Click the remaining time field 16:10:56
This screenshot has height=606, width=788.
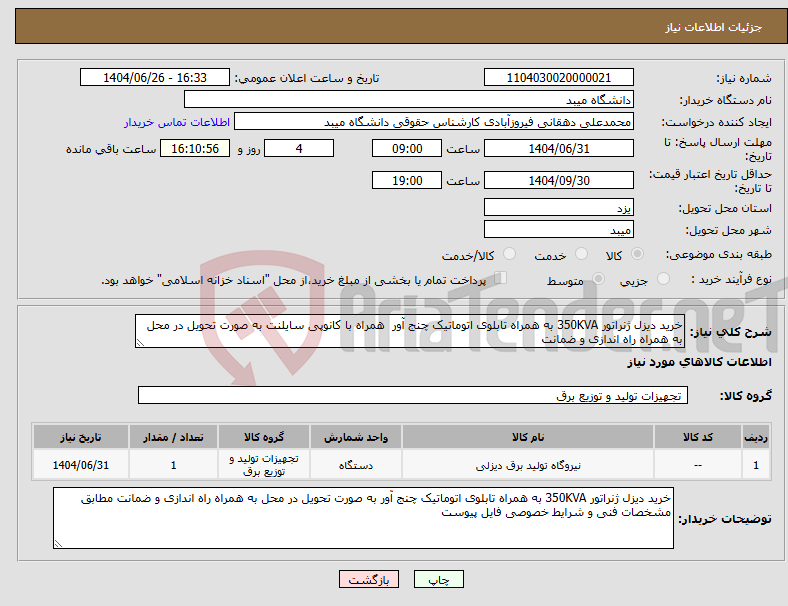click(195, 148)
